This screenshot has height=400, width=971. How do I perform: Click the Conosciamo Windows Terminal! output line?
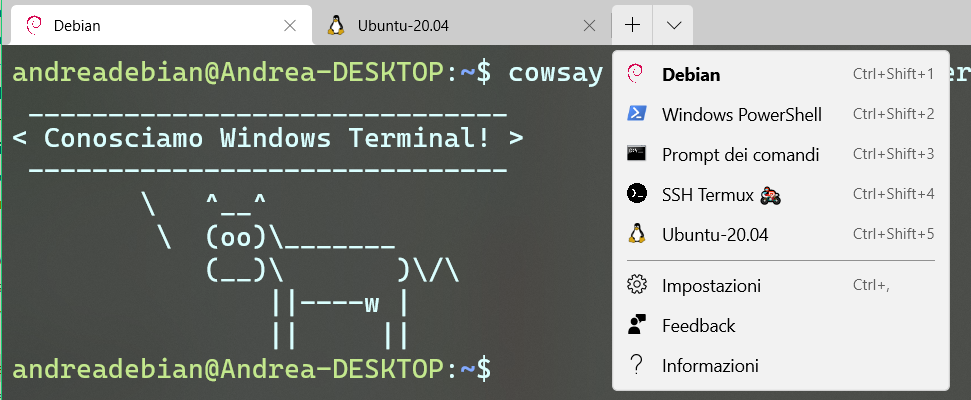pyautogui.click(x=268, y=138)
